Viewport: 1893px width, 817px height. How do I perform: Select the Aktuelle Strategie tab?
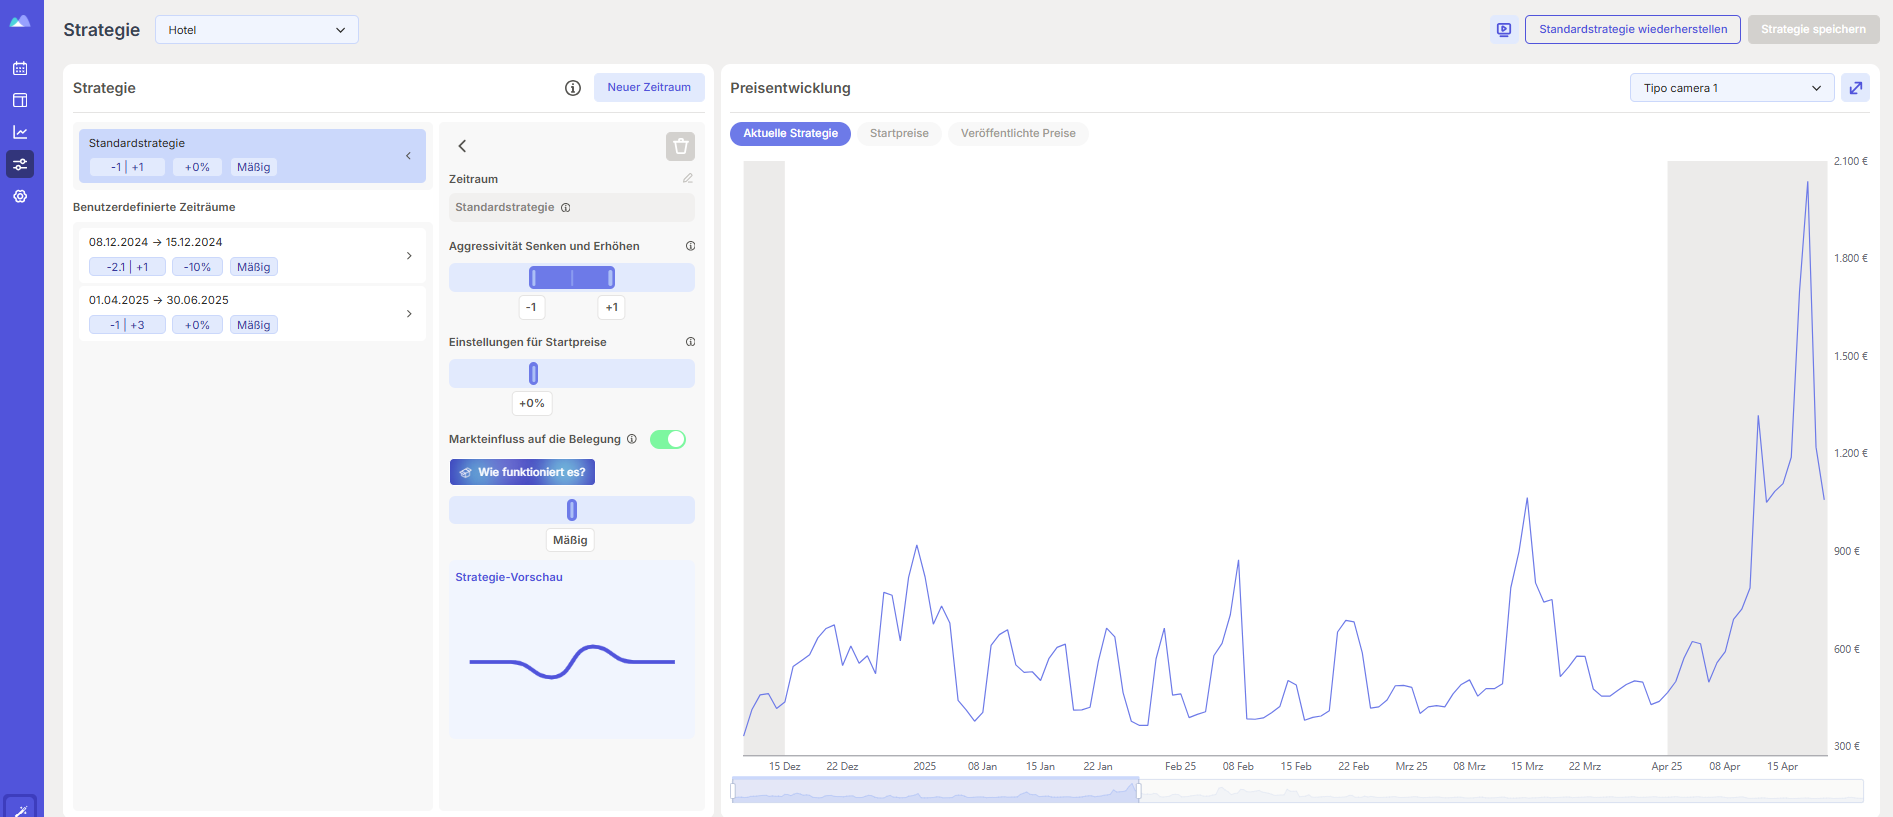(x=790, y=134)
